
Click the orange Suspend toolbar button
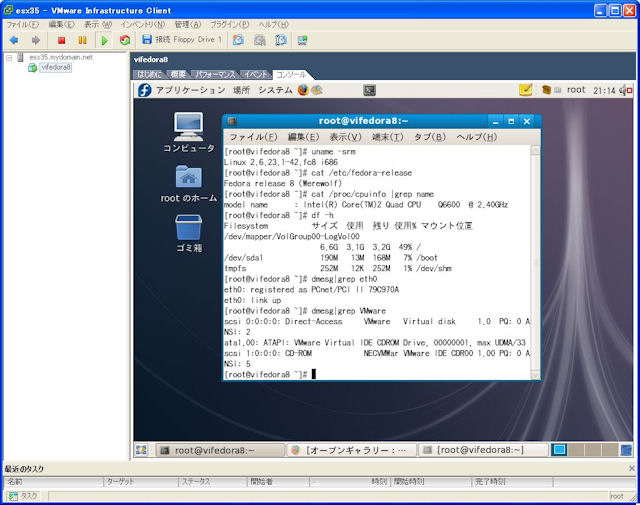coord(82,40)
